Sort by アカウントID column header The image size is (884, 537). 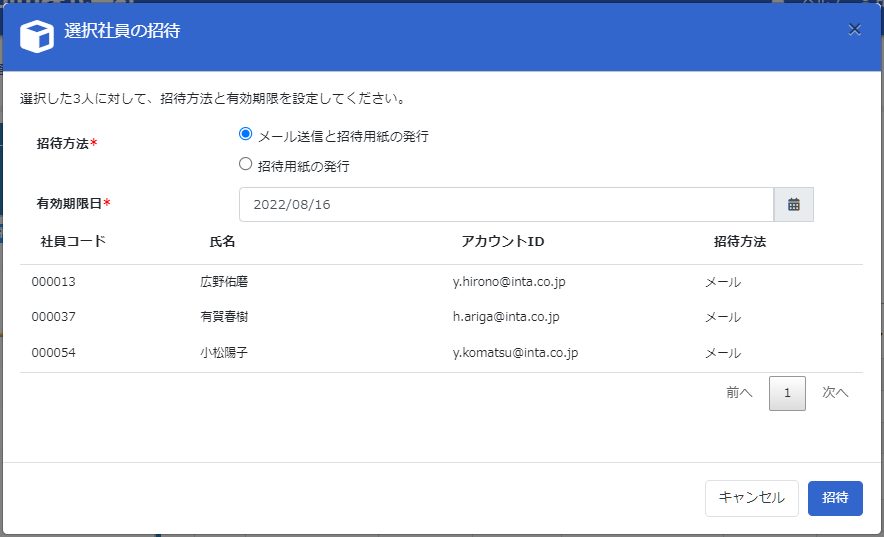[502, 242]
